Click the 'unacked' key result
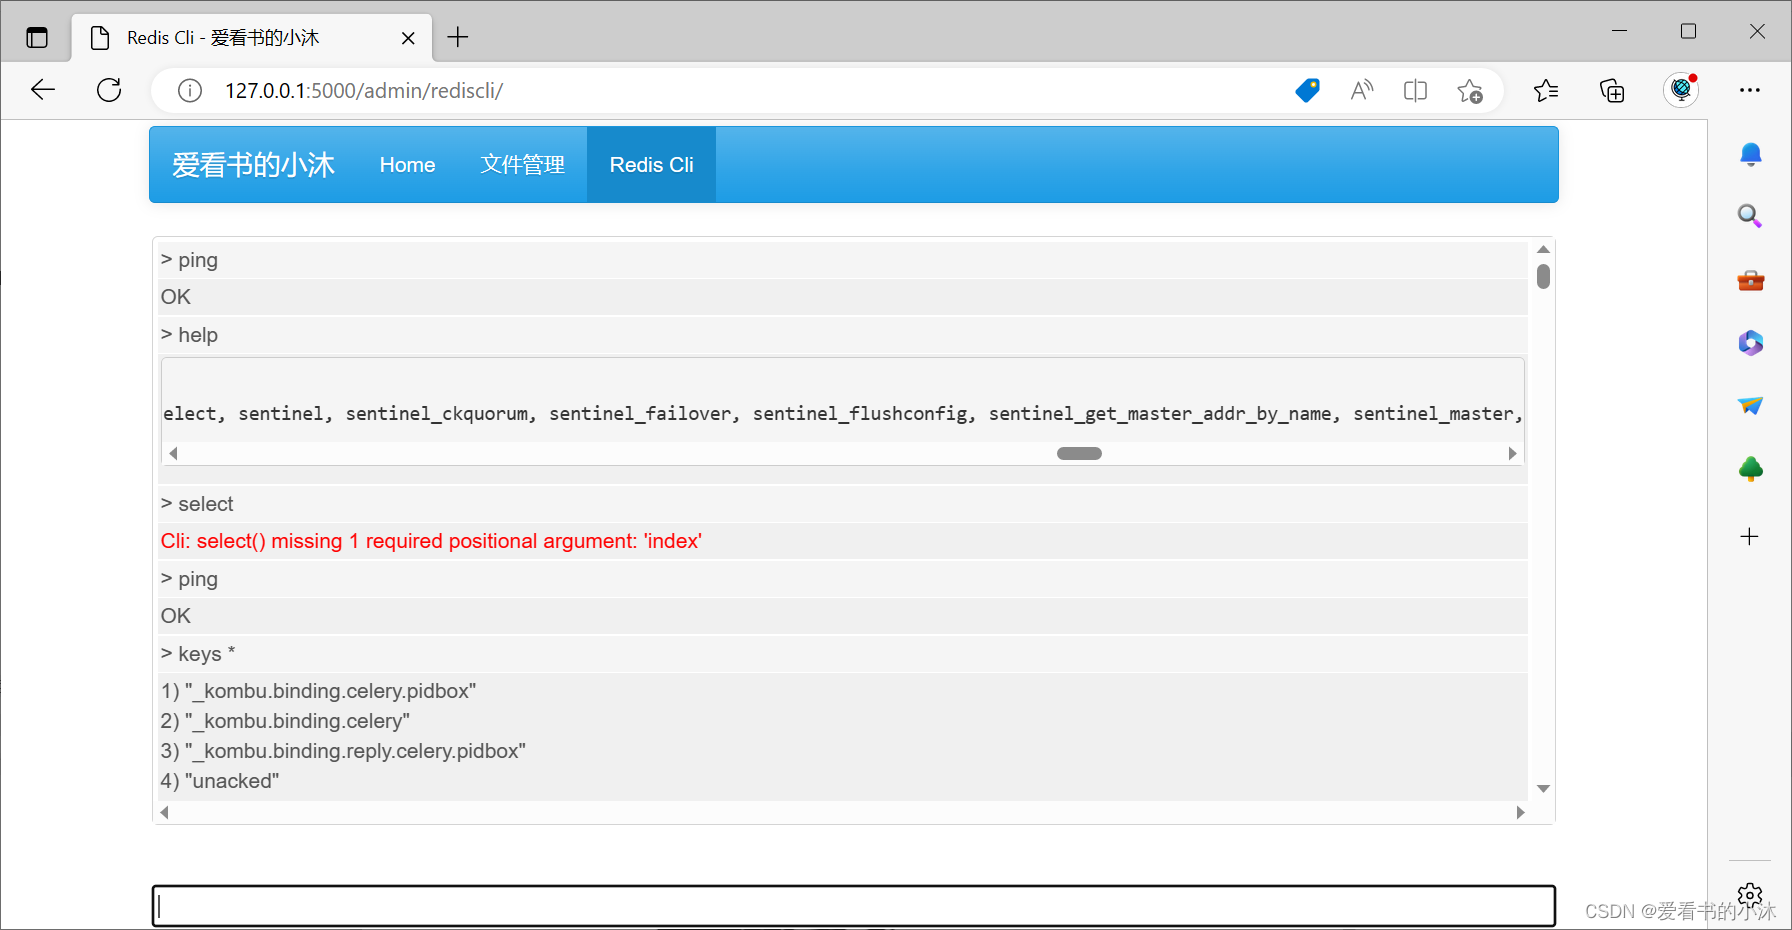Screen dimensions: 1792x930 point(220,781)
